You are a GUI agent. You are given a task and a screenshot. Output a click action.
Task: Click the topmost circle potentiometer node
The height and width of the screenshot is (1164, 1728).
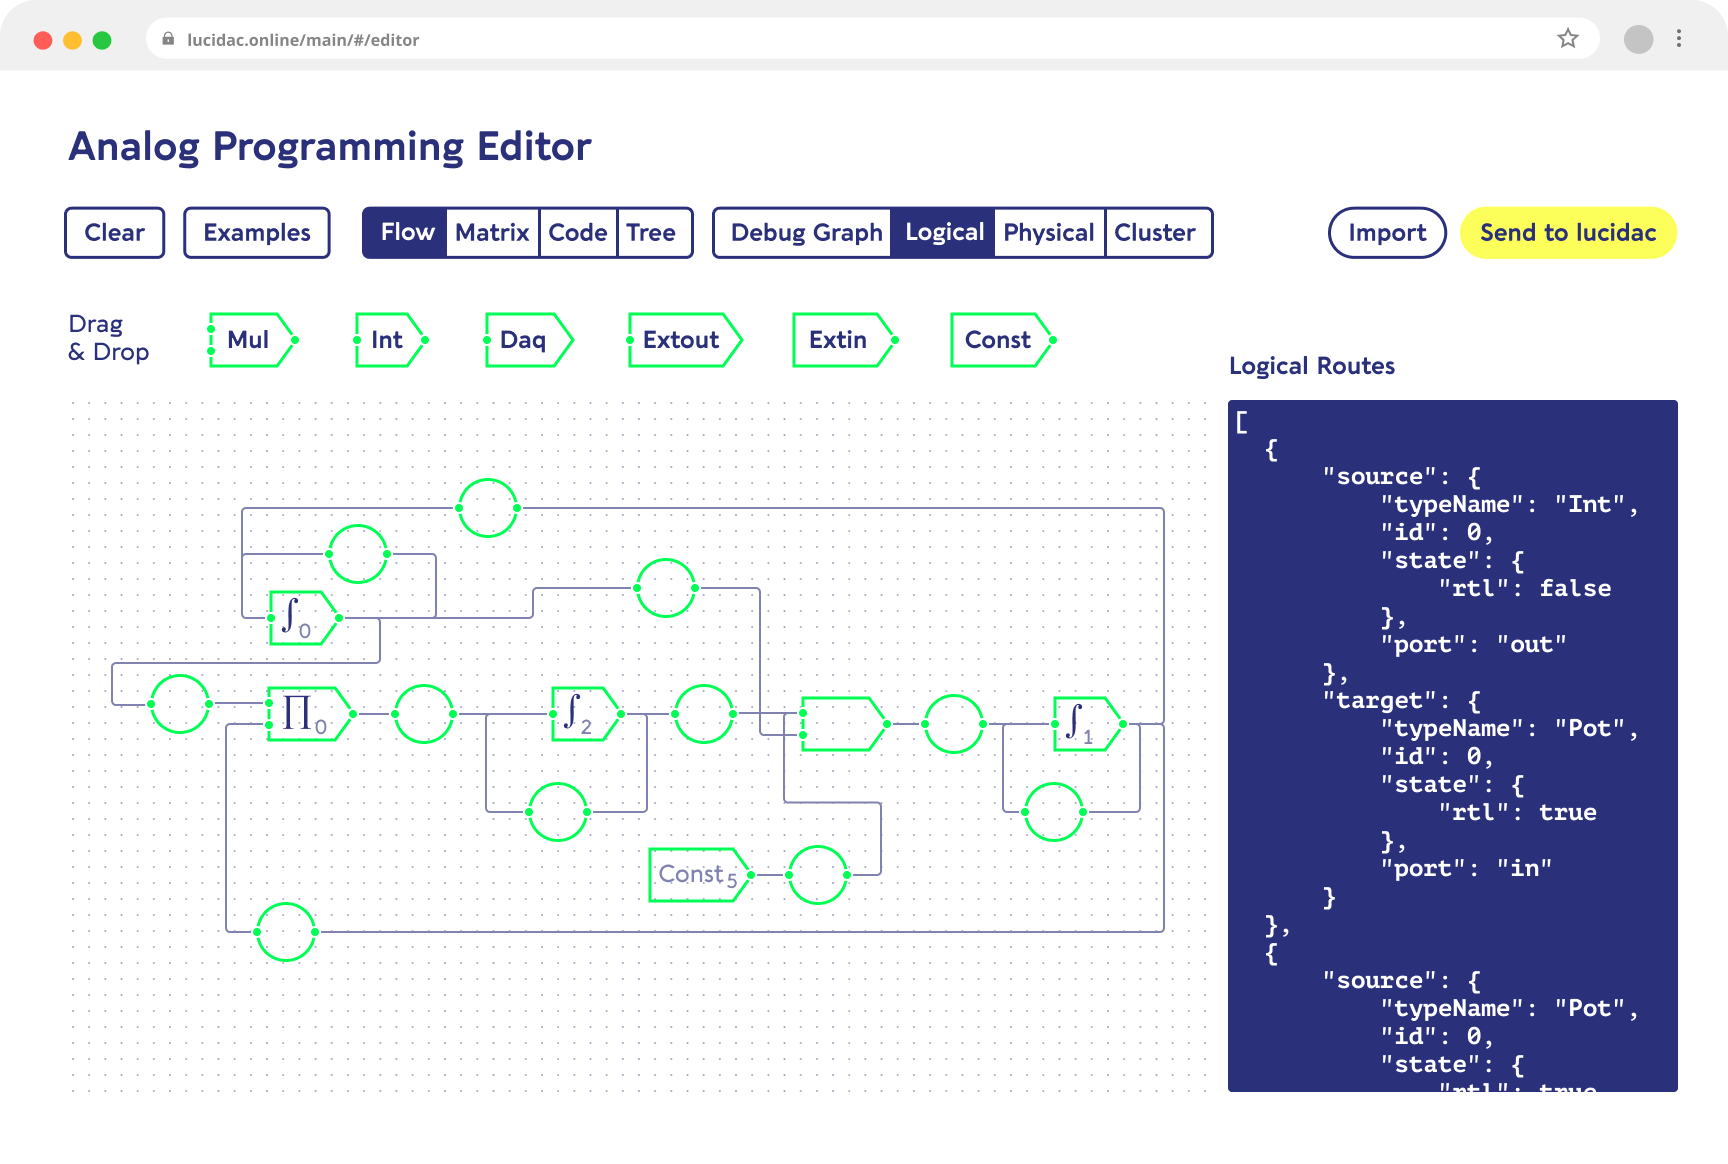(x=488, y=508)
